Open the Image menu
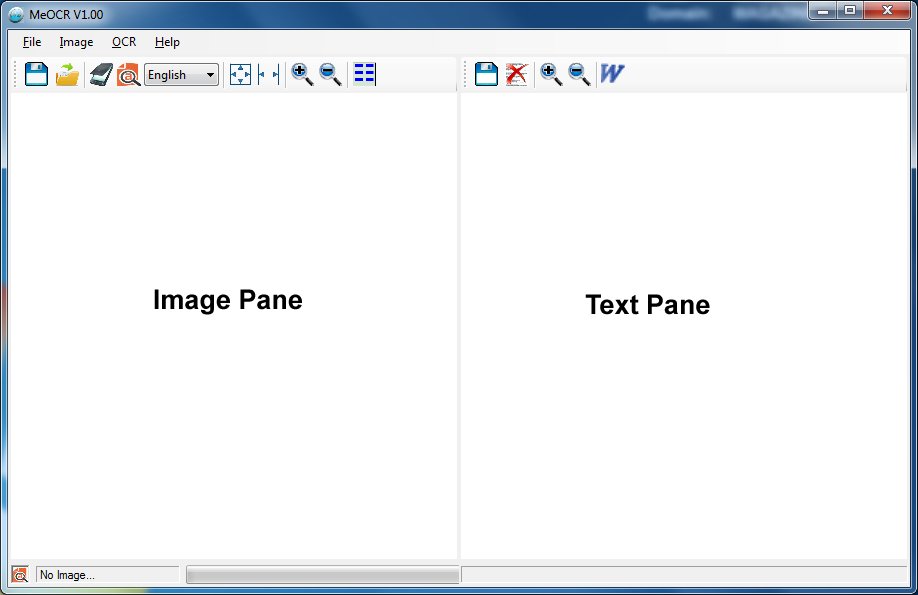 click(x=76, y=42)
